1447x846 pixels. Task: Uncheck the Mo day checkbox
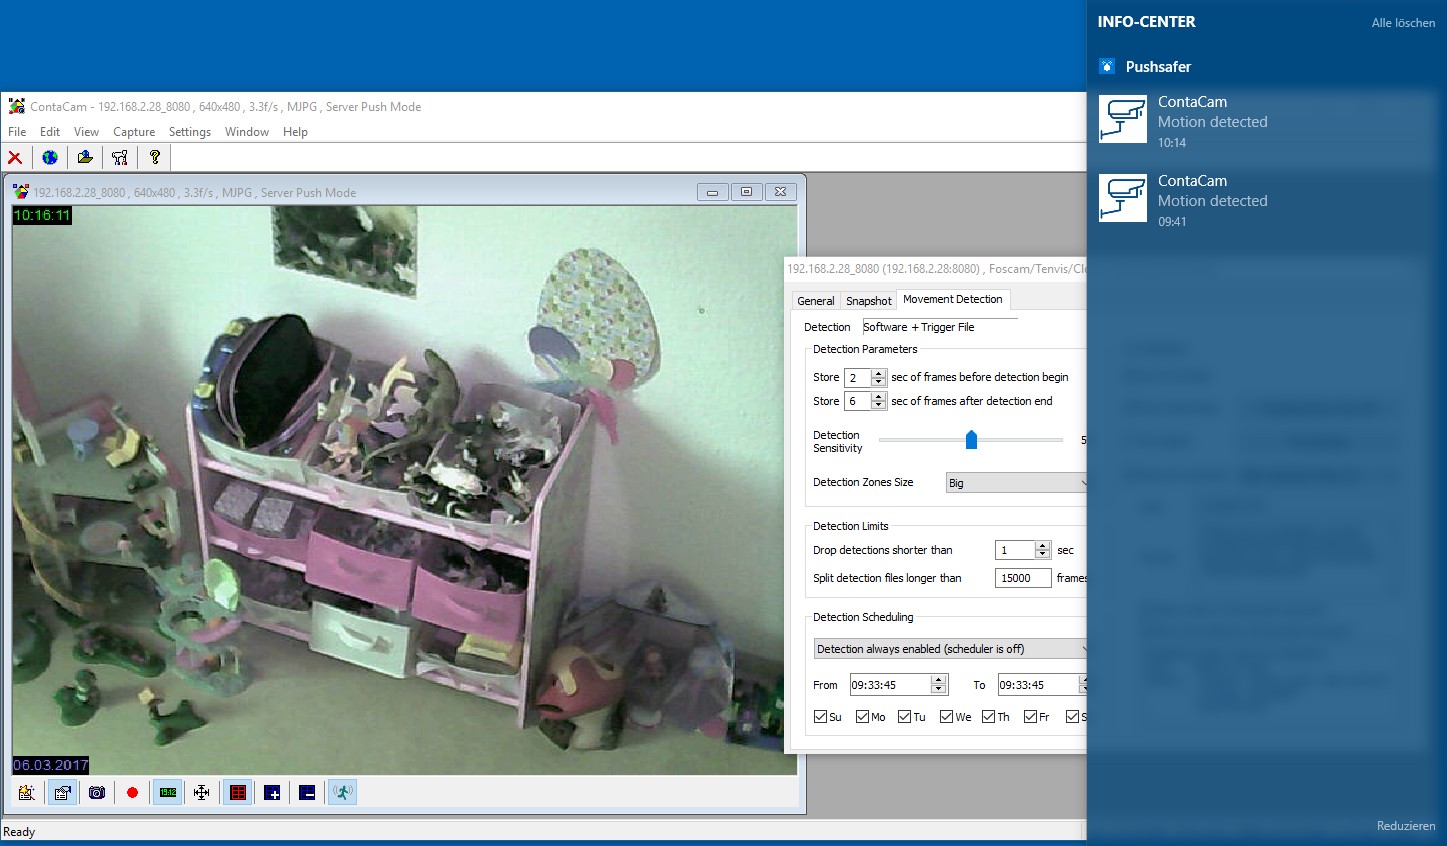coord(862,716)
